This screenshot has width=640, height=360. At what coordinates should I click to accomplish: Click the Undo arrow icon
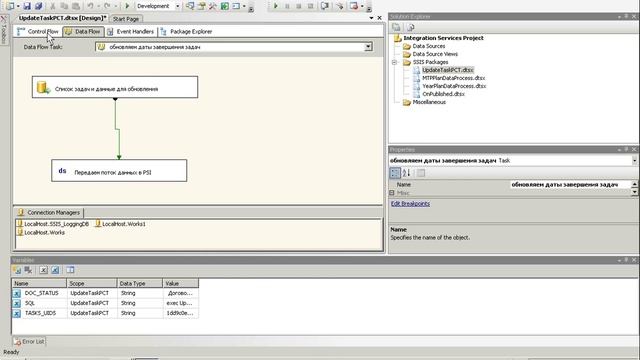click(x=90, y=6)
